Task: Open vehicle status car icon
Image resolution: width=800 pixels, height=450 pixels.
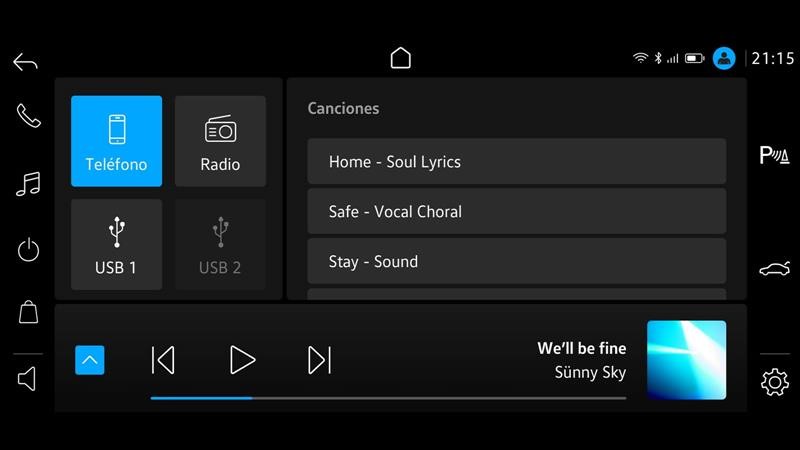Action: click(774, 268)
